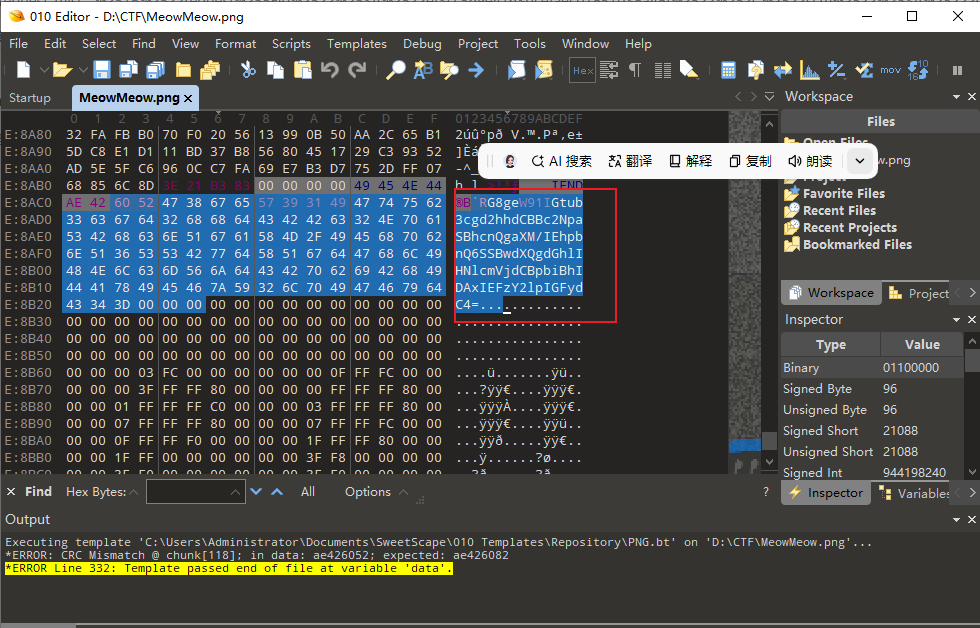Expand the popup toolbar chevron button
980x628 pixels.
pyautogui.click(x=860, y=161)
